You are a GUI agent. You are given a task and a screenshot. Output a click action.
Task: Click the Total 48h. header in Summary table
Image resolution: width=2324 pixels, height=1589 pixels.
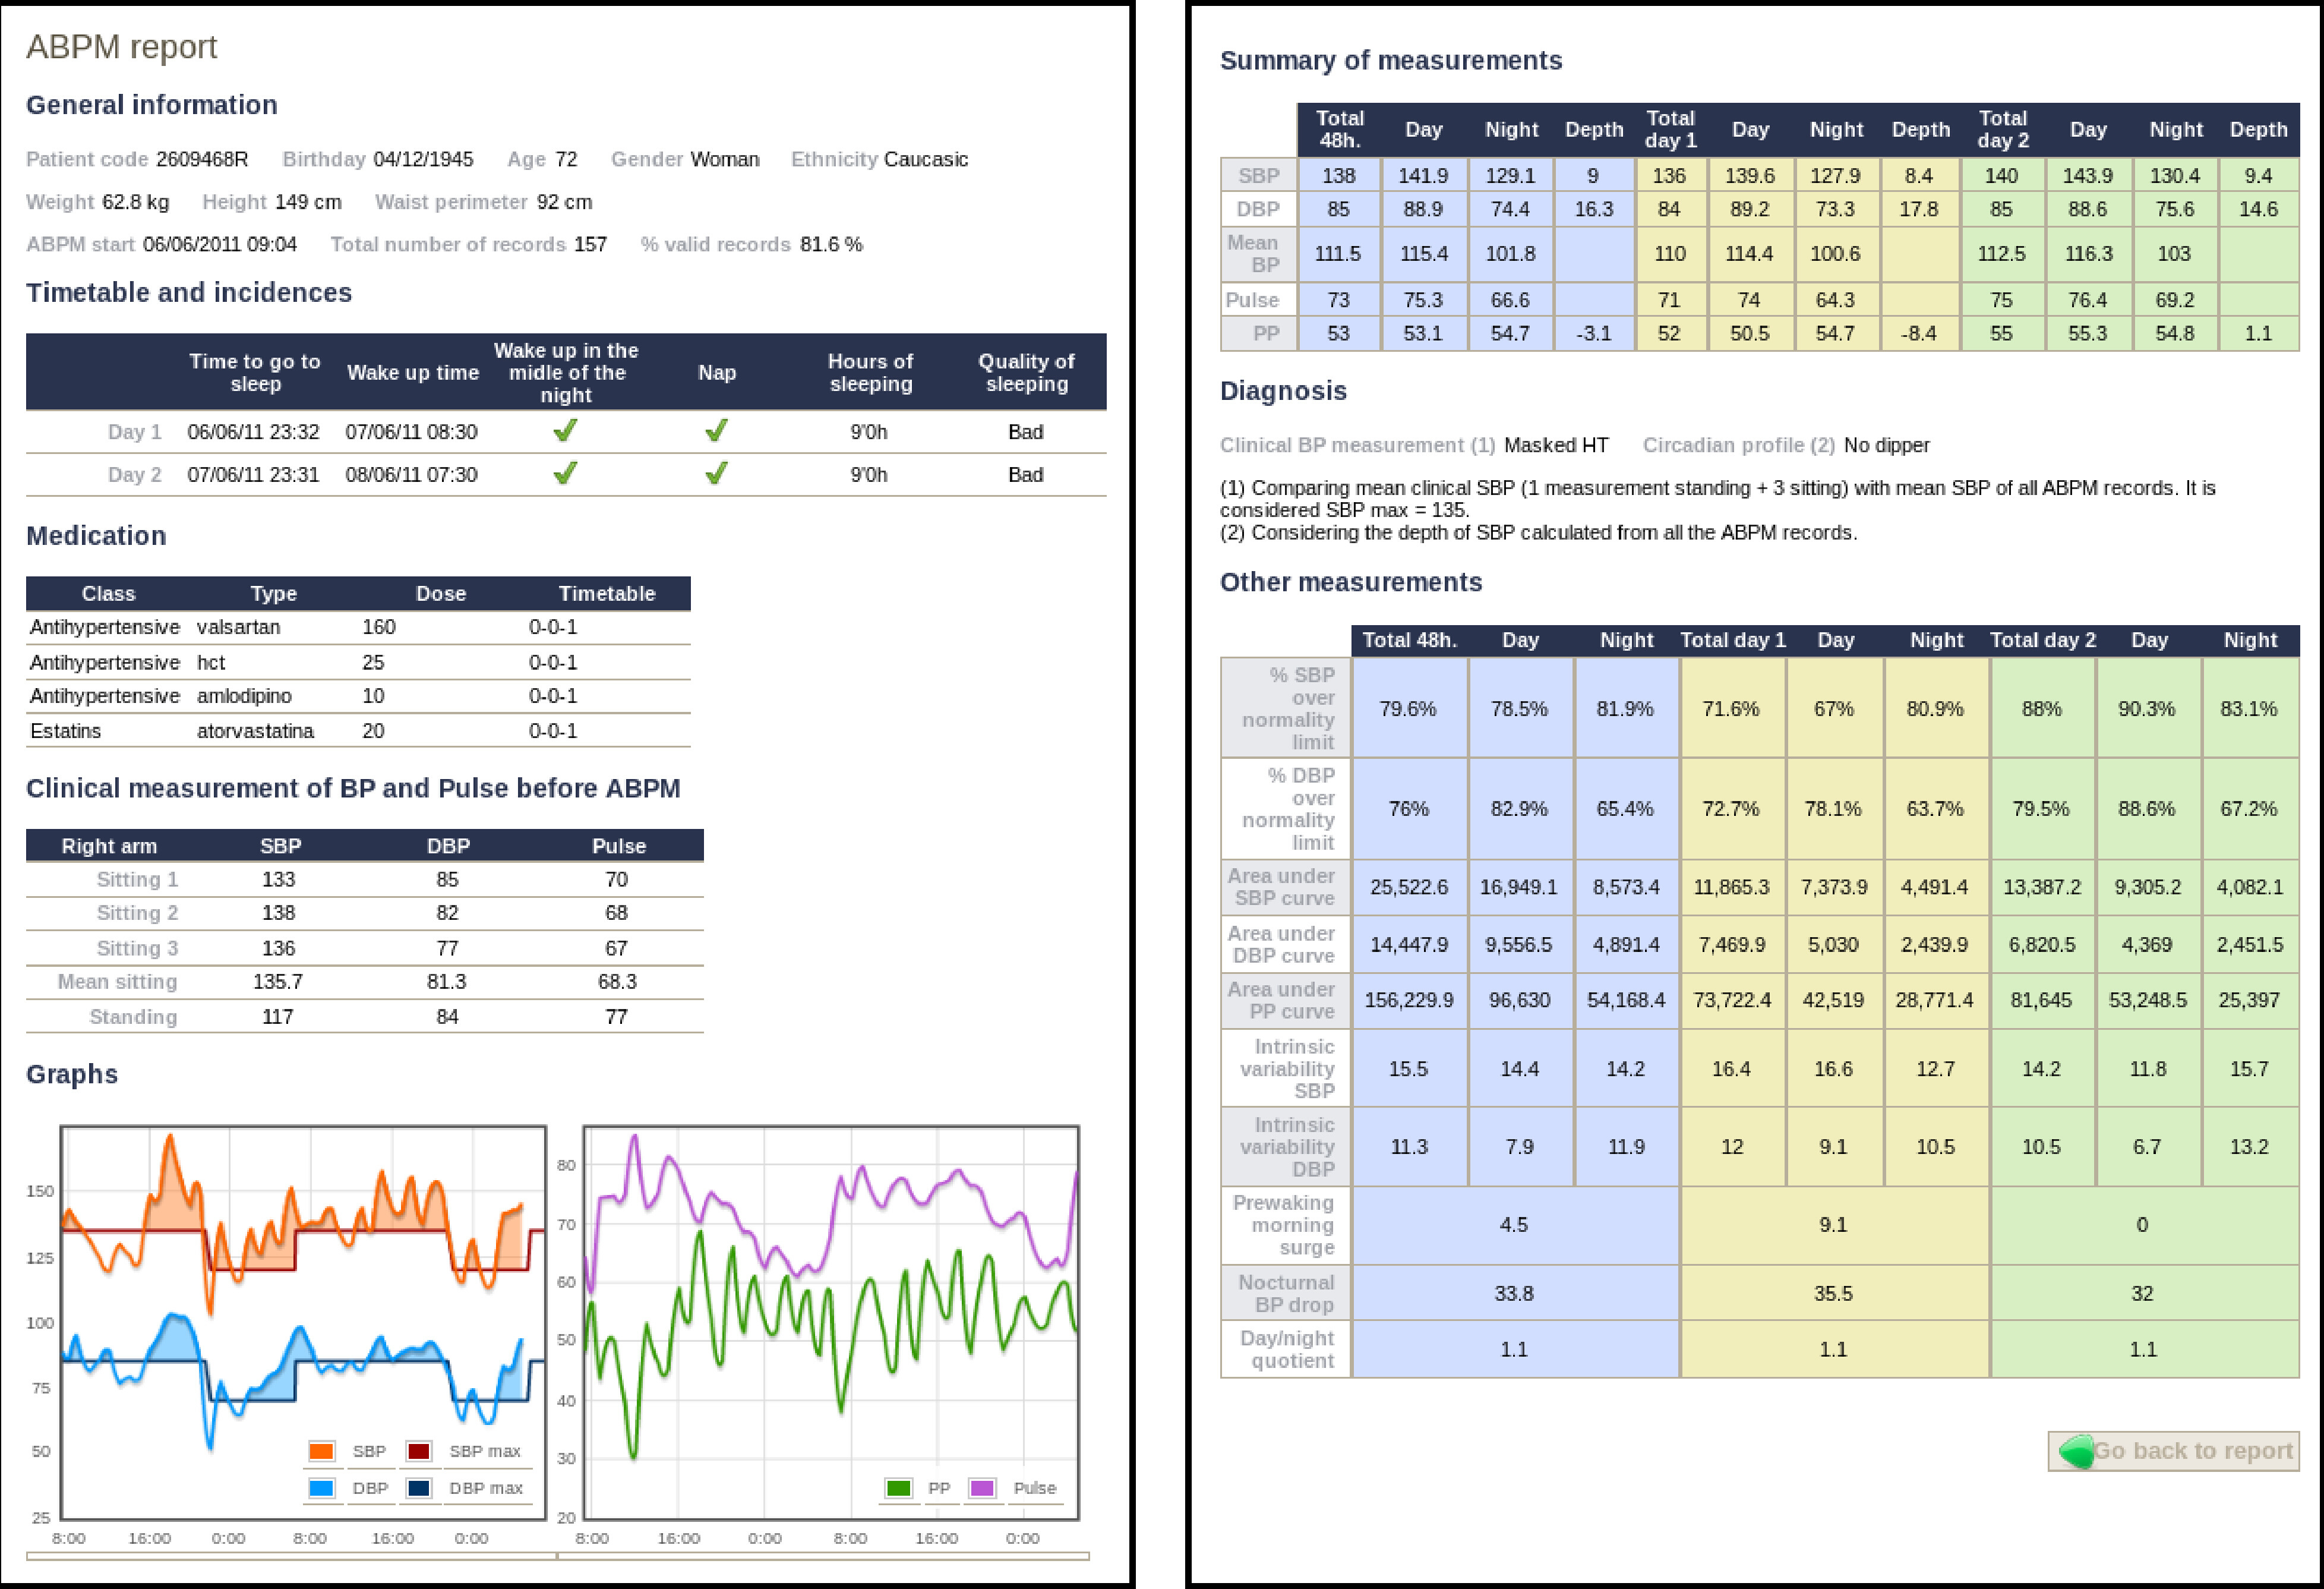pyautogui.click(x=1339, y=129)
